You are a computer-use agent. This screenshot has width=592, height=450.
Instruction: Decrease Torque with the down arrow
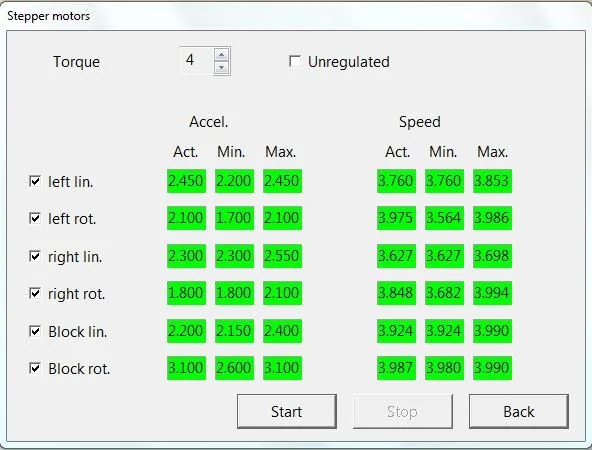pos(222,68)
